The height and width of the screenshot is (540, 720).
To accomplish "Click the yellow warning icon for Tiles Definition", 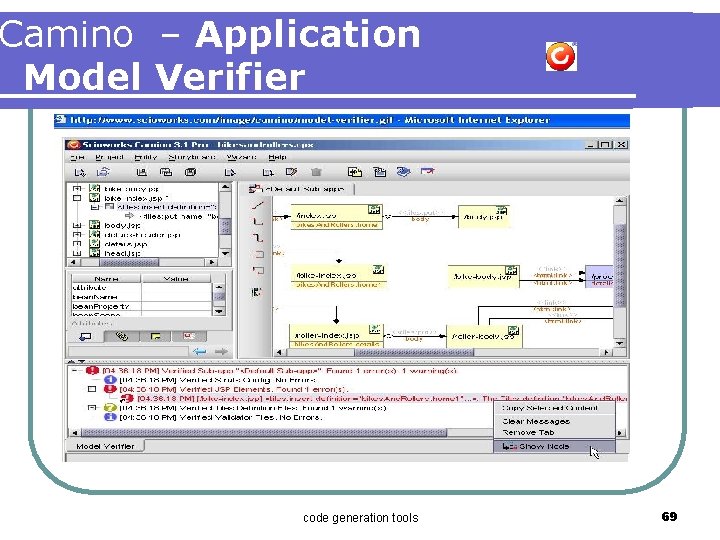I will 110,408.
